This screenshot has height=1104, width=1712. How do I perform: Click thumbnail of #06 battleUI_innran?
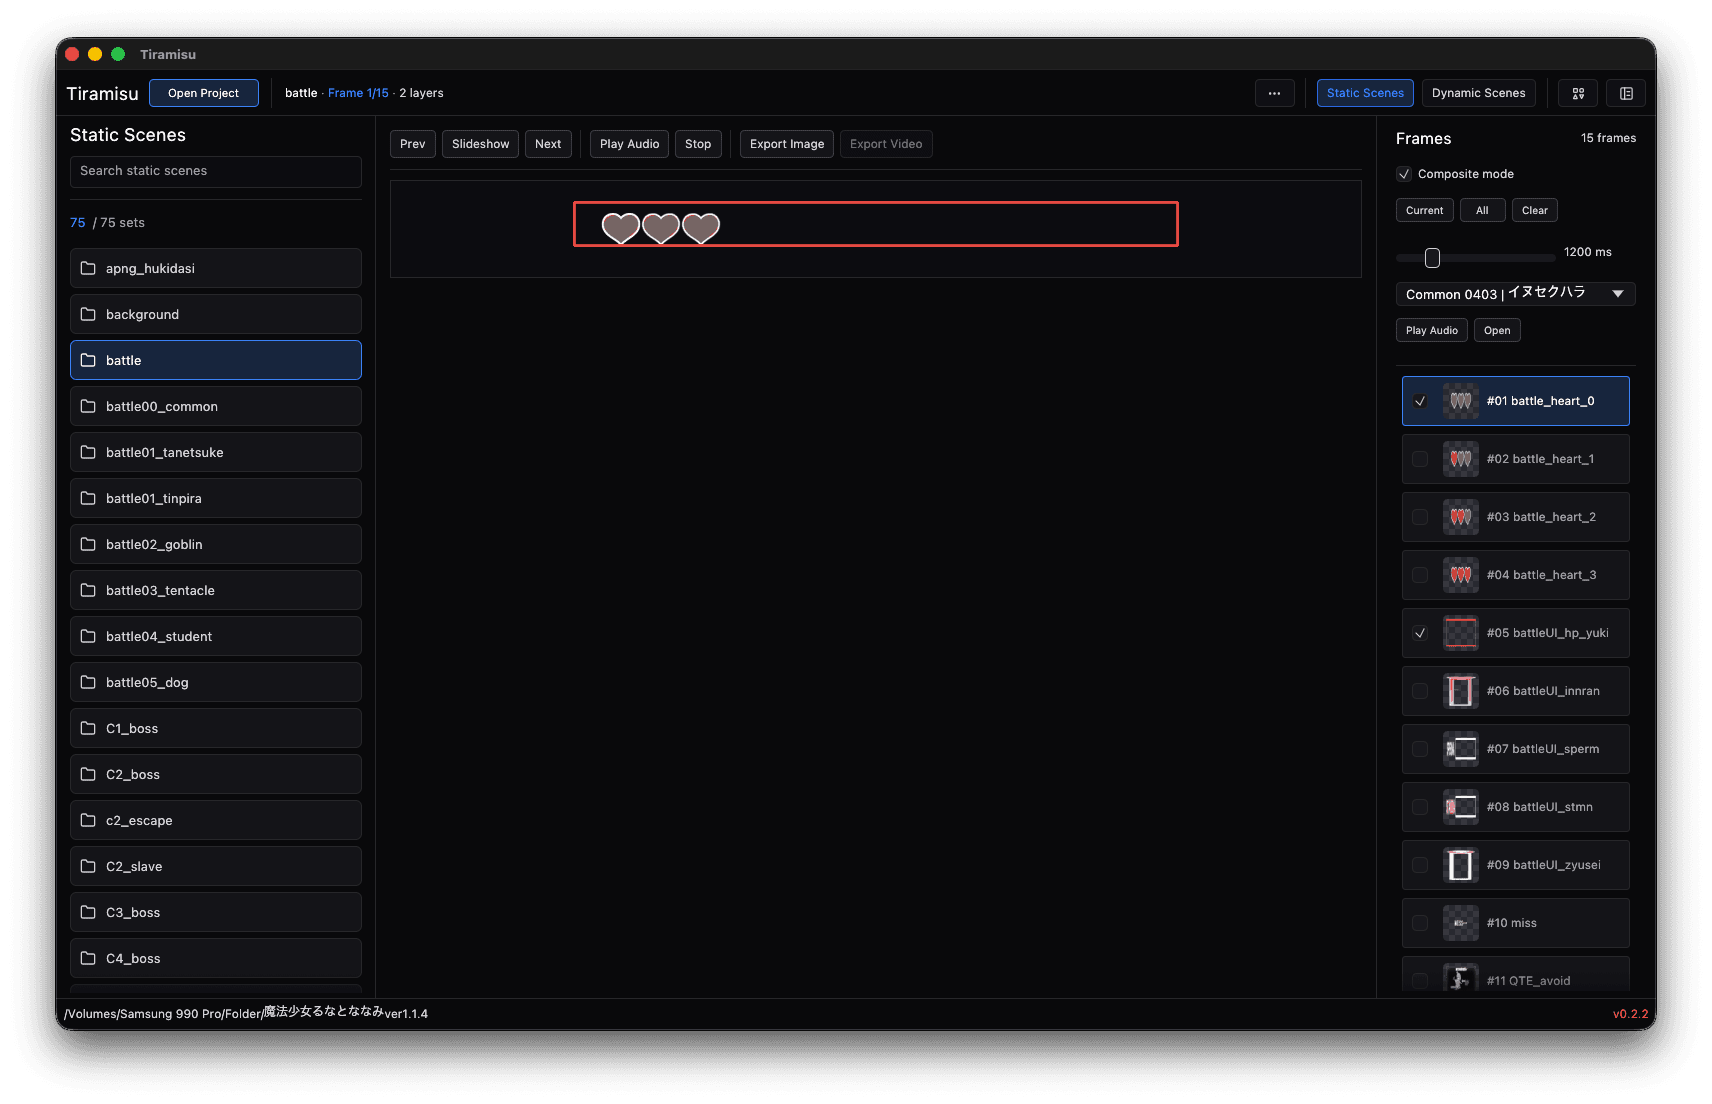click(1460, 691)
